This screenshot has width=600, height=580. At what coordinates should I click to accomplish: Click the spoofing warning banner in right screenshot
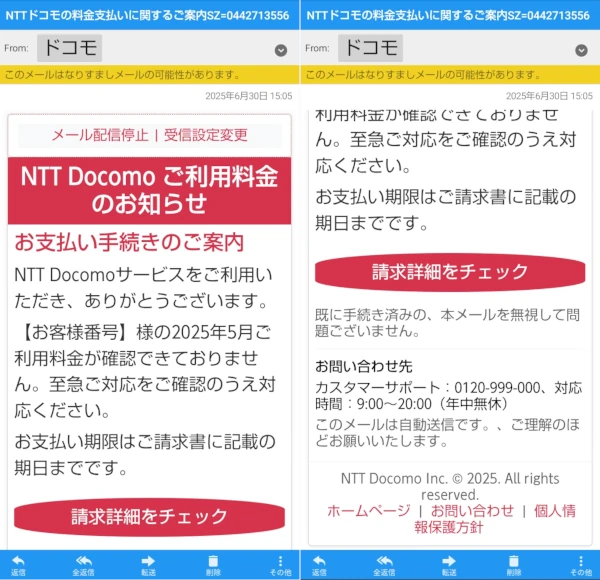[450, 75]
